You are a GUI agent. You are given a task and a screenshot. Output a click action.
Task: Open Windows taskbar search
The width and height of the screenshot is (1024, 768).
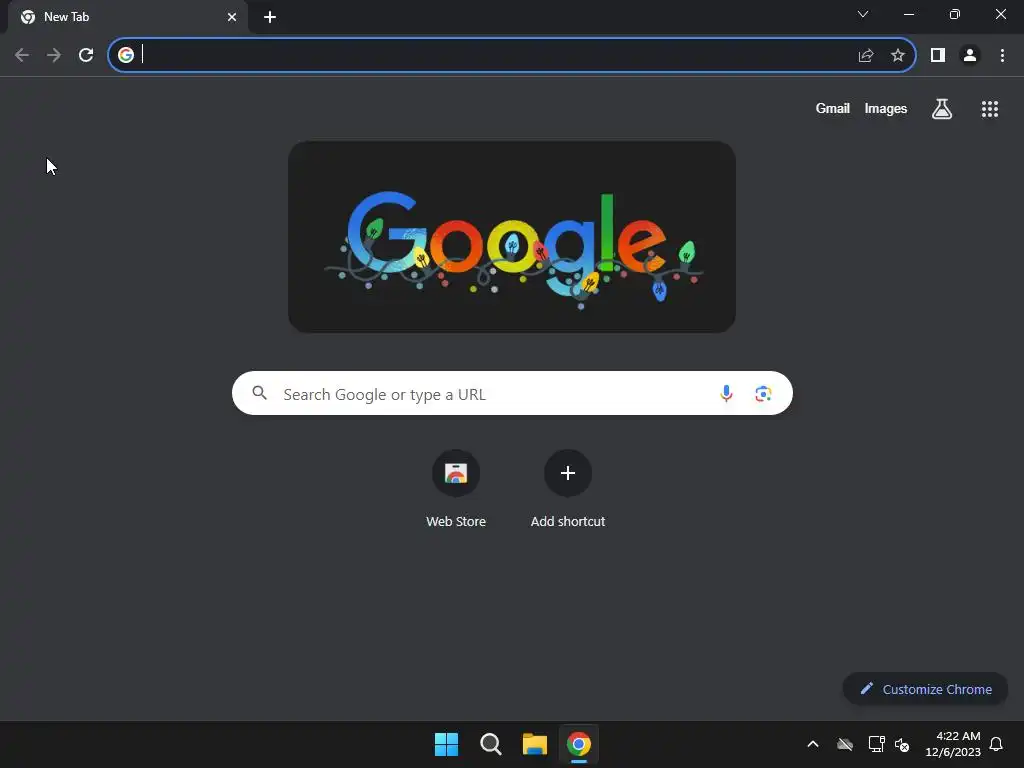click(x=490, y=744)
